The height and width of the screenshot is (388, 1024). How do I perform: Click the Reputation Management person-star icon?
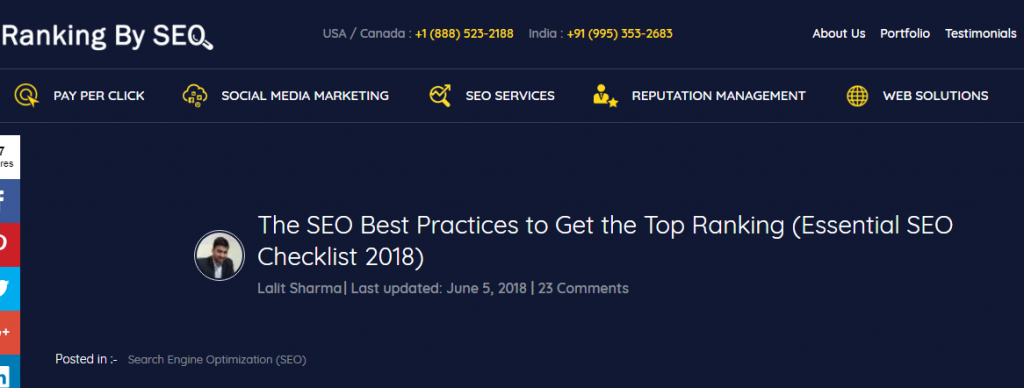tap(605, 95)
